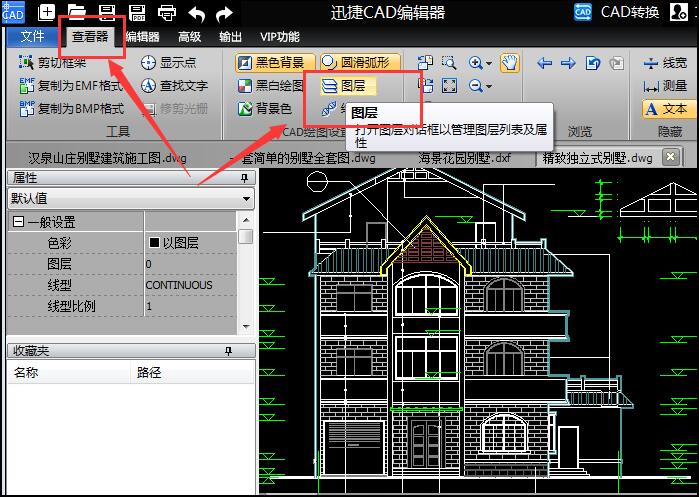Toggle 圆滑弧形 smooth arcs
This screenshot has height=497, width=699.
(x=360, y=62)
